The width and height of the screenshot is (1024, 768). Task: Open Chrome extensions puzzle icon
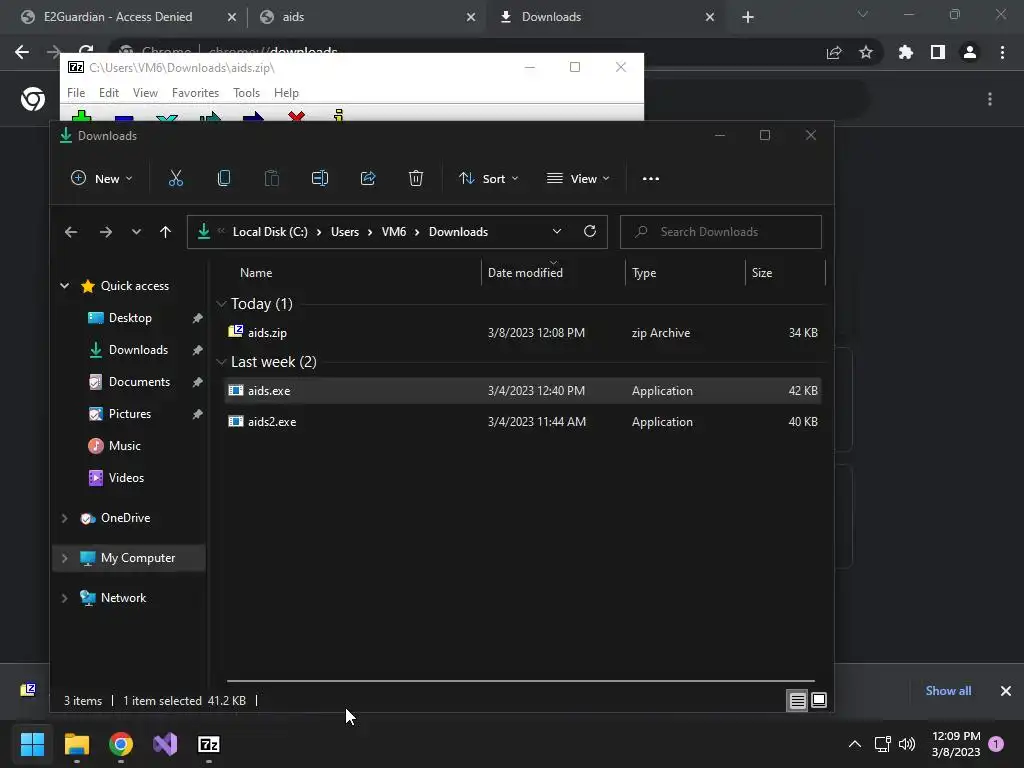click(x=905, y=52)
